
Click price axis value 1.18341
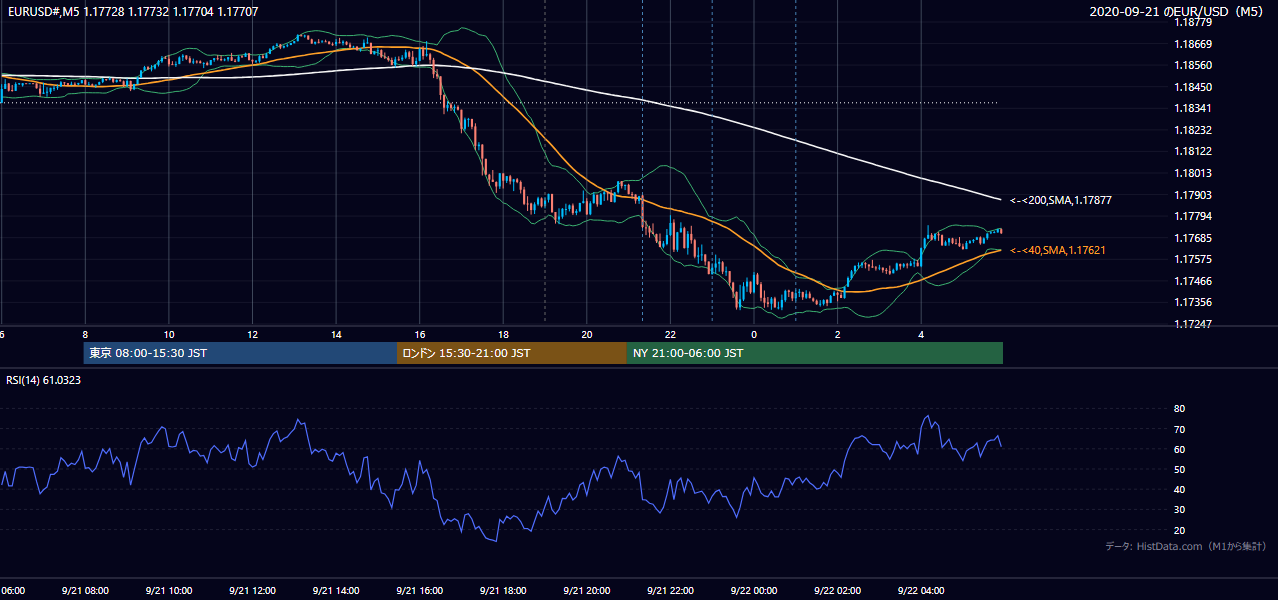coord(1193,108)
